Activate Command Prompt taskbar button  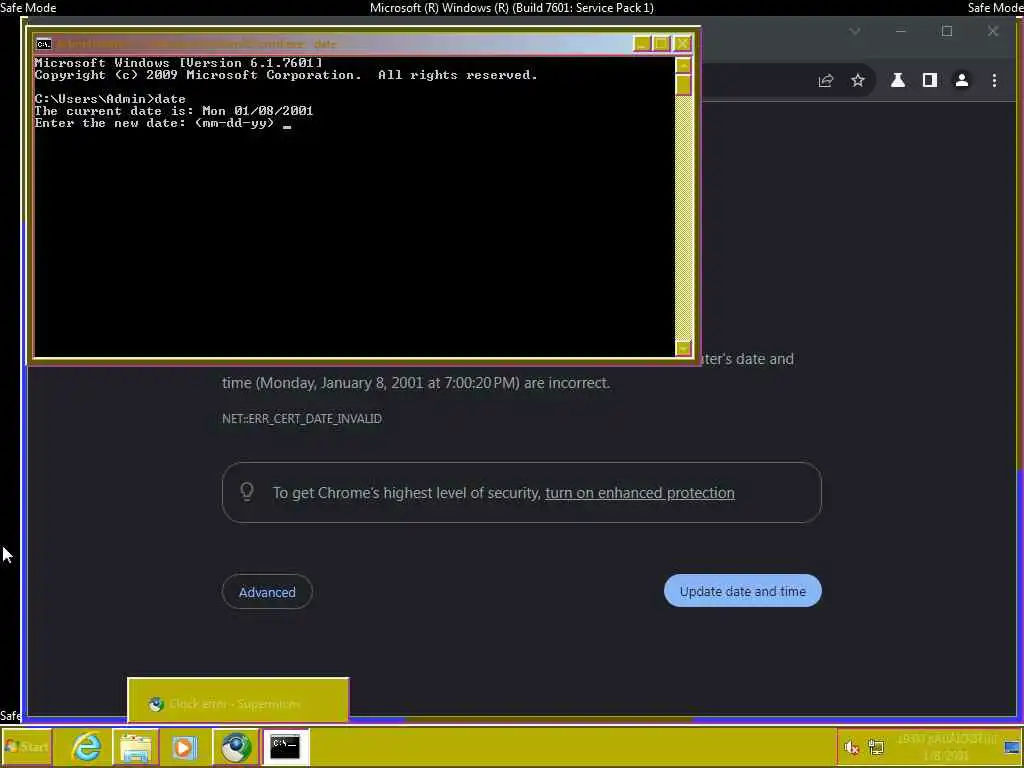pos(285,746)
